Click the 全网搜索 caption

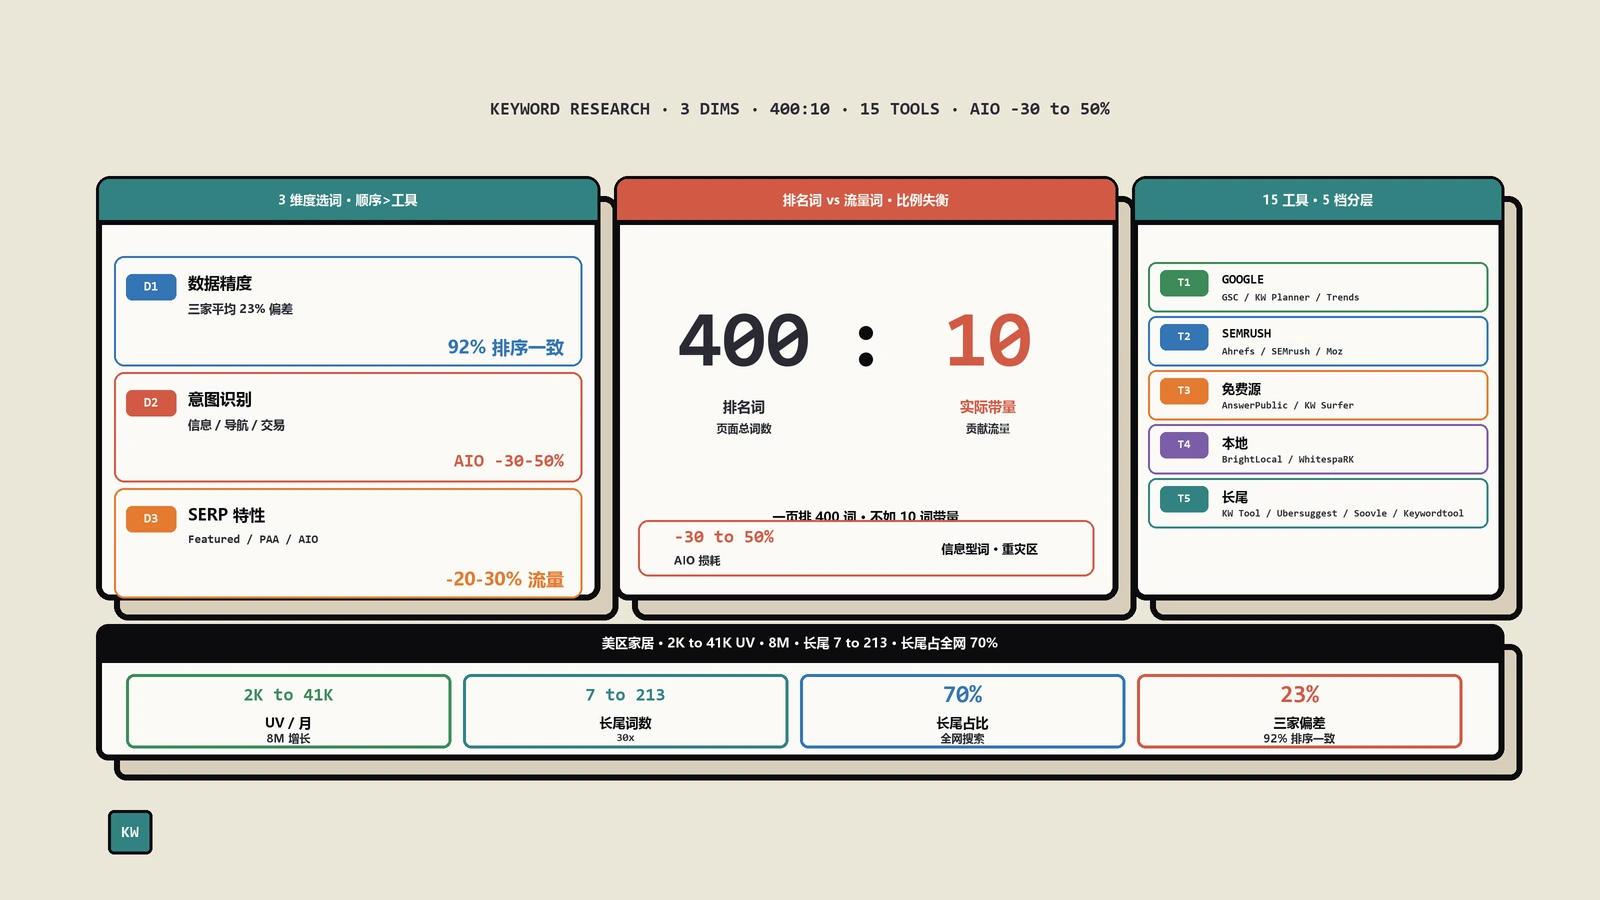963,739
